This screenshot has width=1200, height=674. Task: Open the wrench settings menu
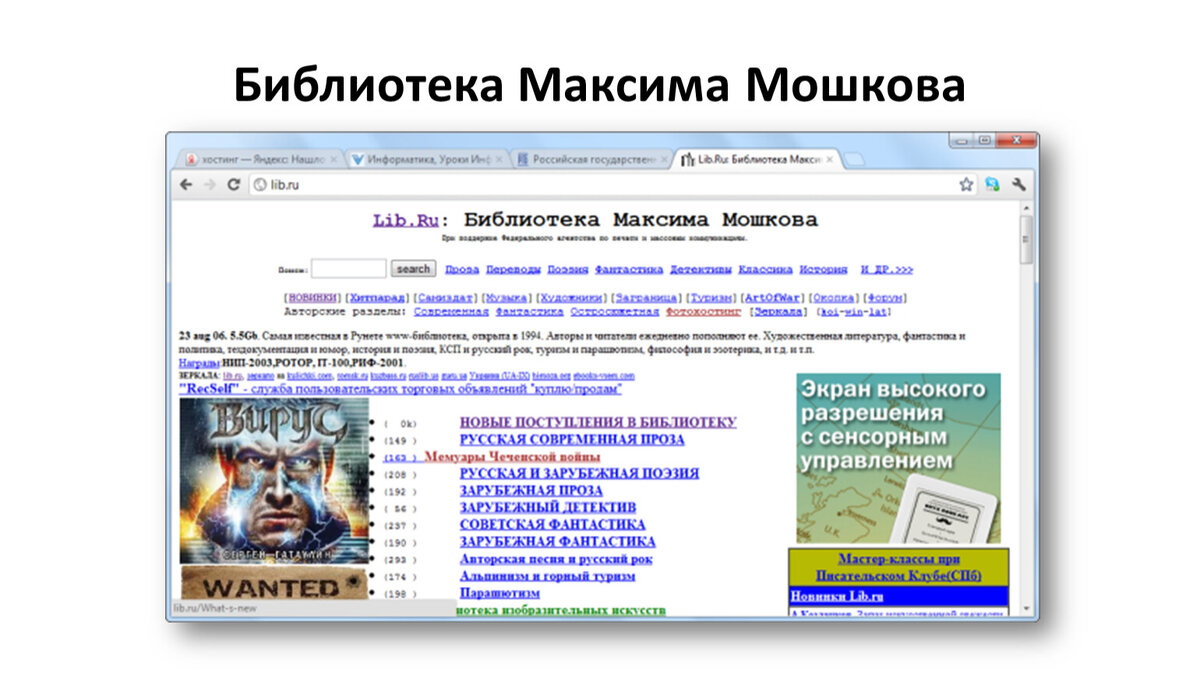1019,185
